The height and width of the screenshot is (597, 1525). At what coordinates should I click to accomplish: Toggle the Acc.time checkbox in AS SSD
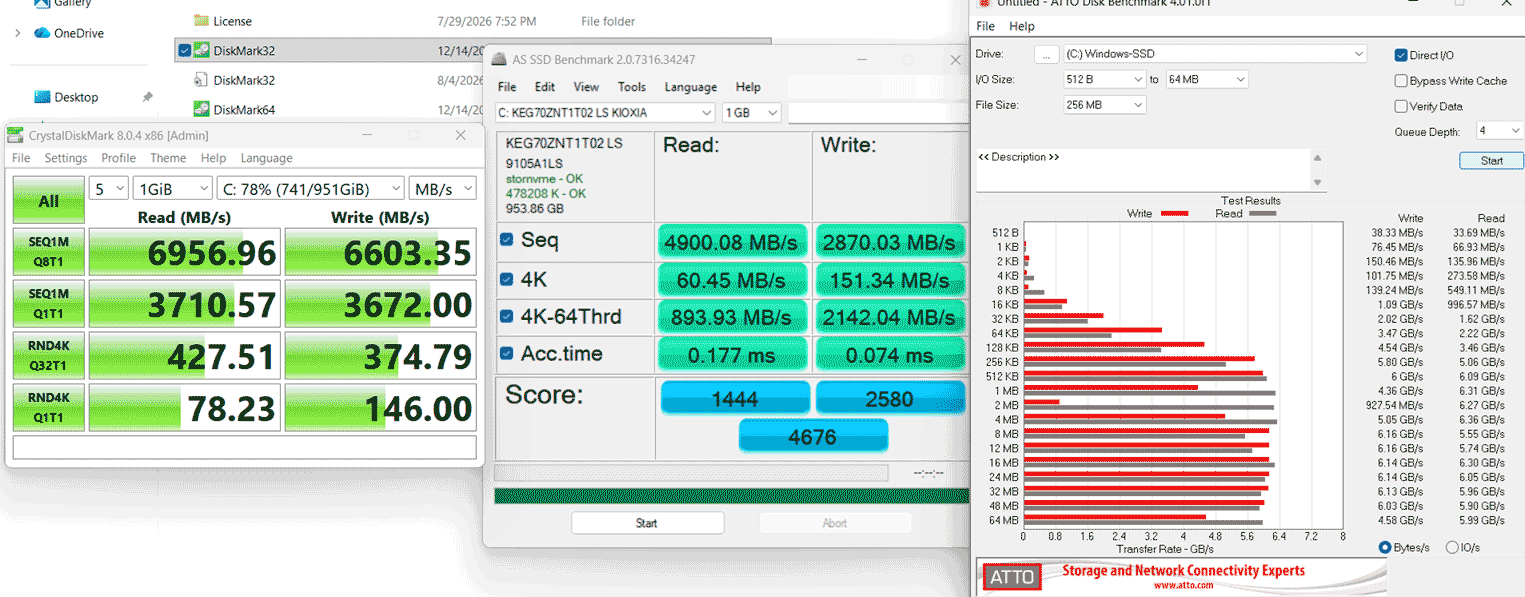(507, 354)
